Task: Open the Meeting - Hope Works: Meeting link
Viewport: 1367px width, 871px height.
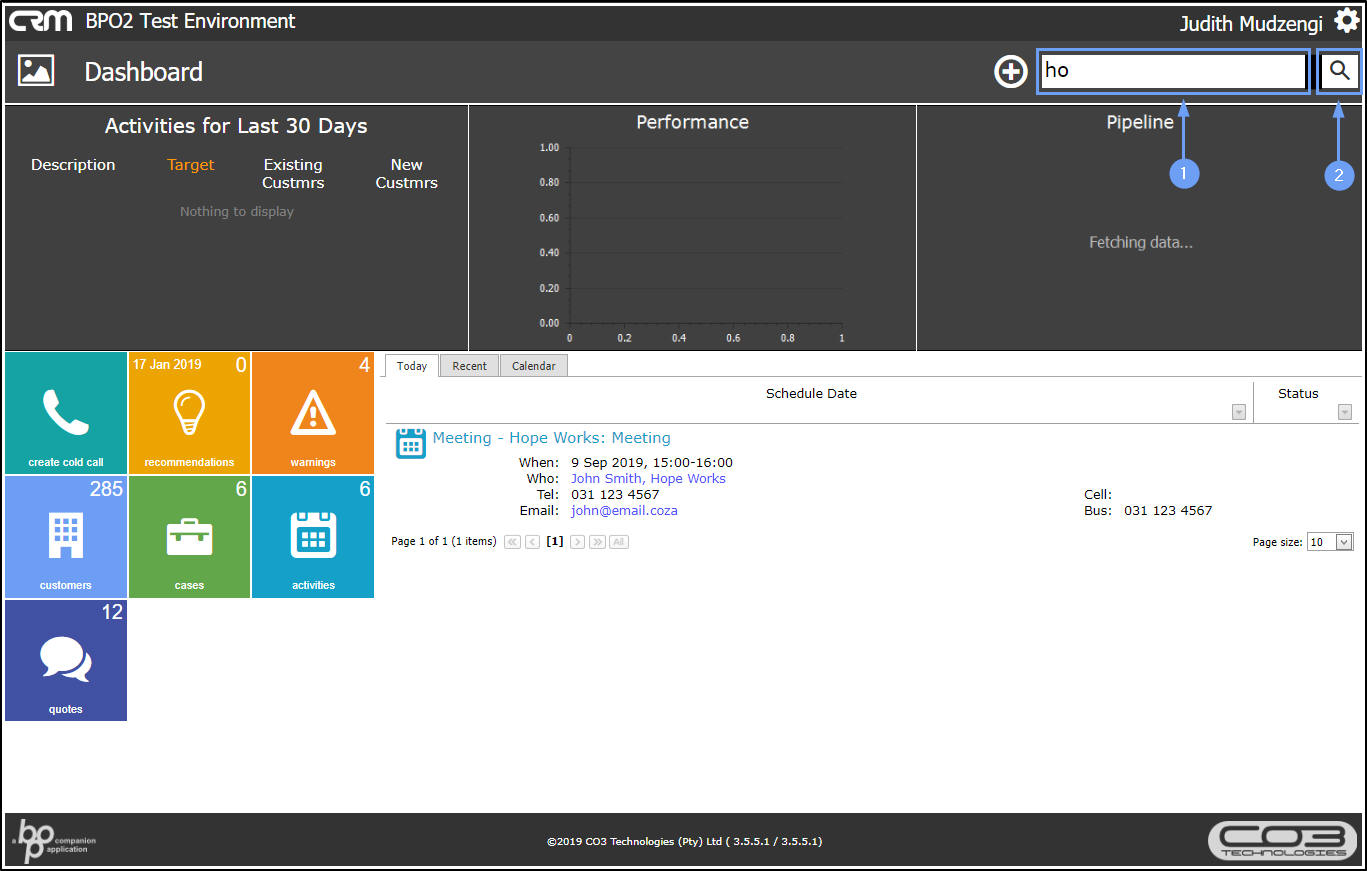Action: pyautogui.click(x=552, y=438)
